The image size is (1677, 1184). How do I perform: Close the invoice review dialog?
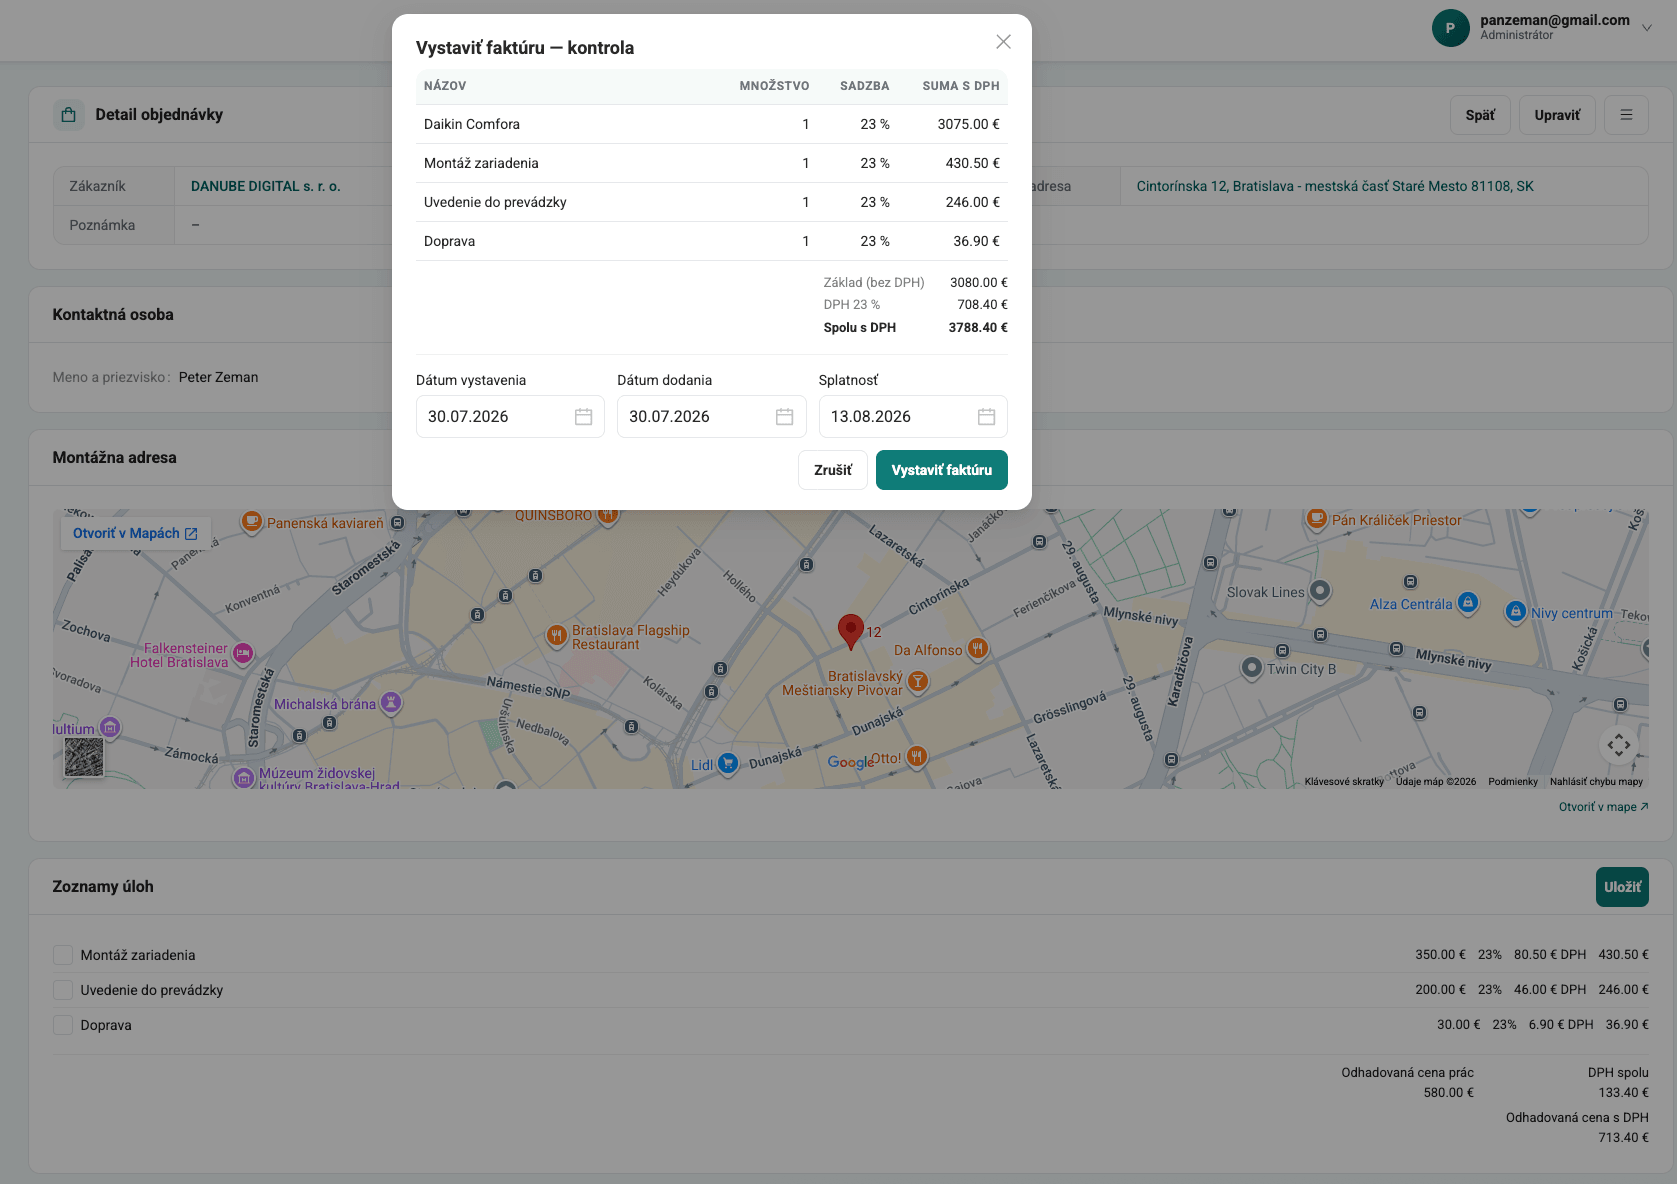pos(1003,42)
